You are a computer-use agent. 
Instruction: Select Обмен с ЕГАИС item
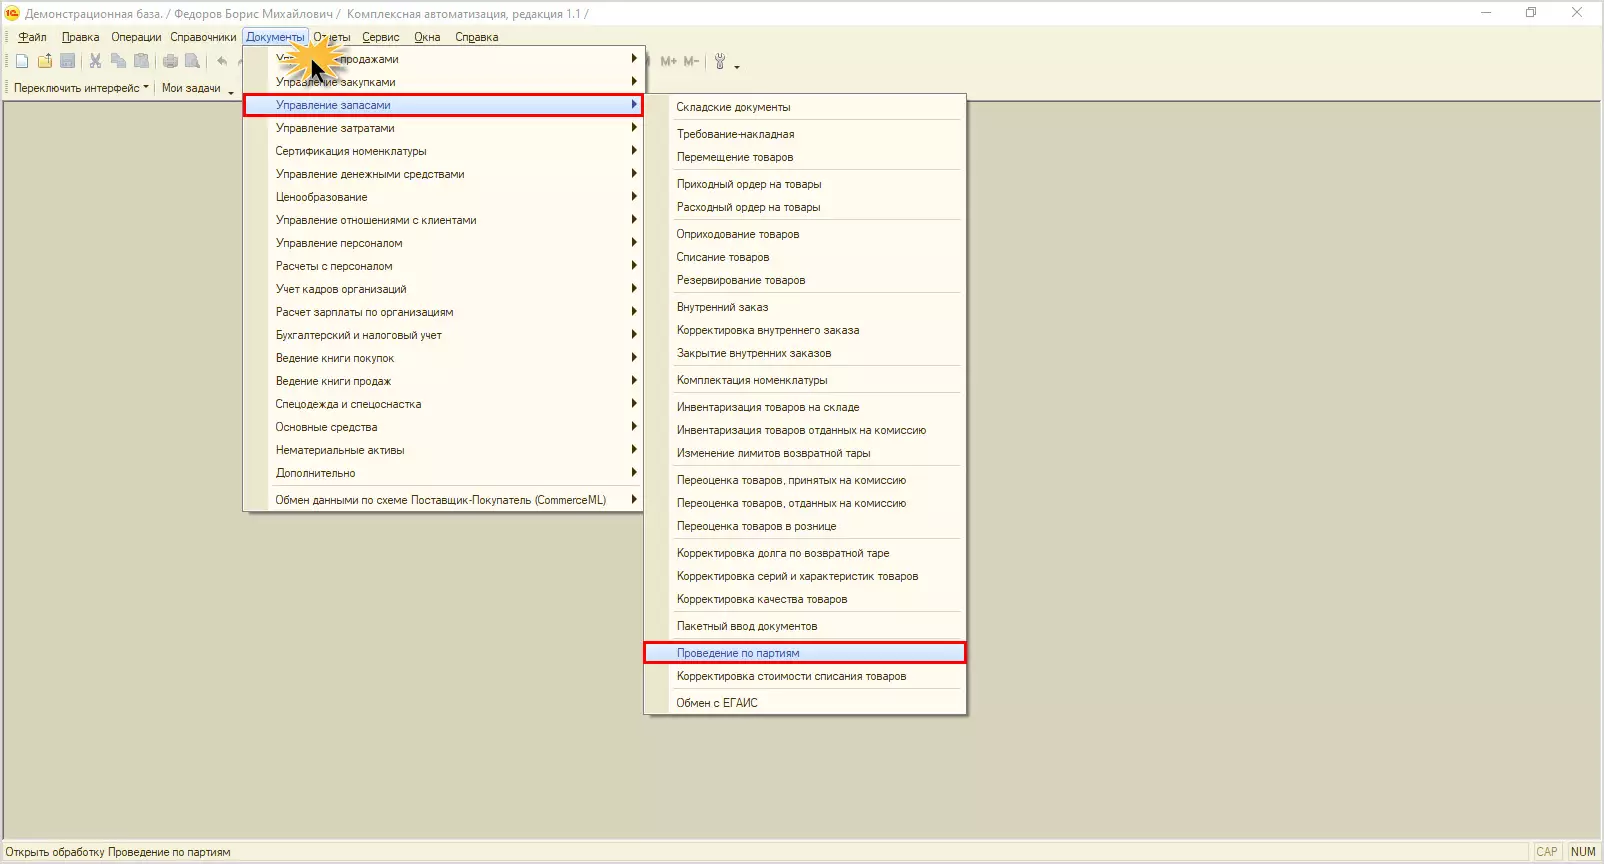[805, 703]
